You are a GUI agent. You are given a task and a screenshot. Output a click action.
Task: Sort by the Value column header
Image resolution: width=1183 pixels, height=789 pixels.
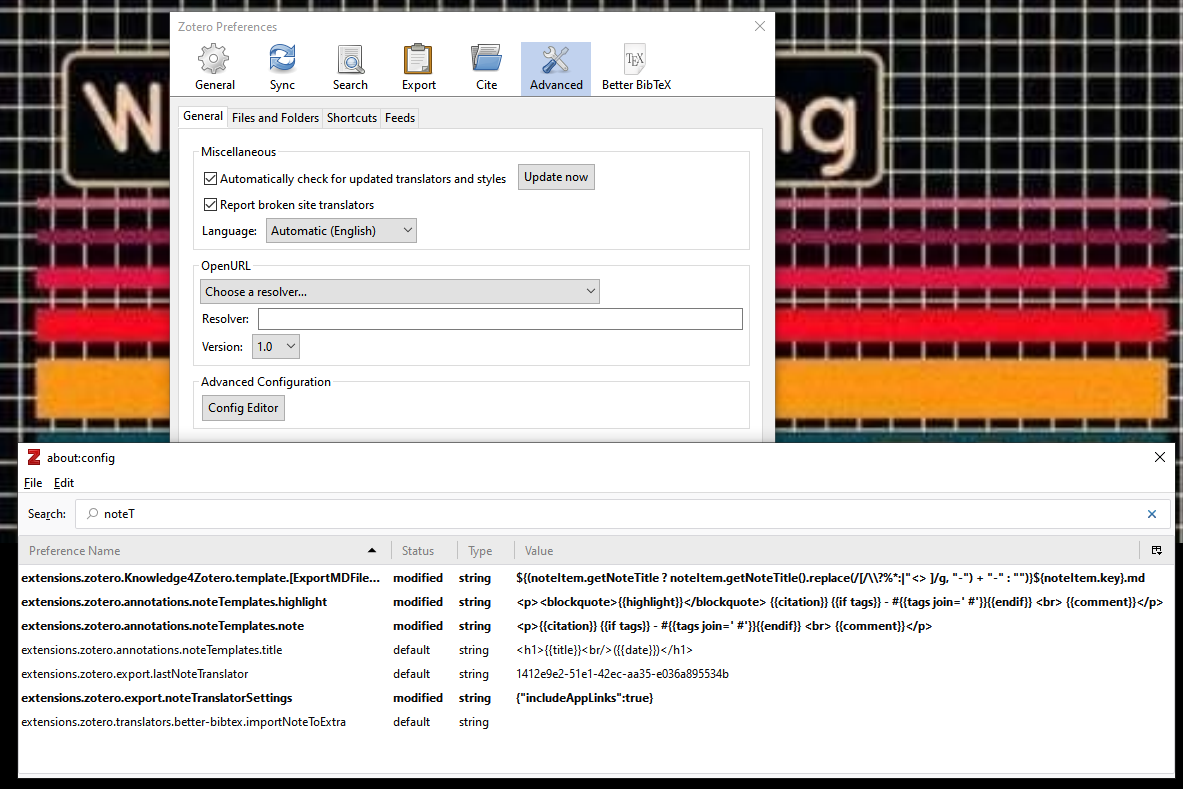coord(826,551)
